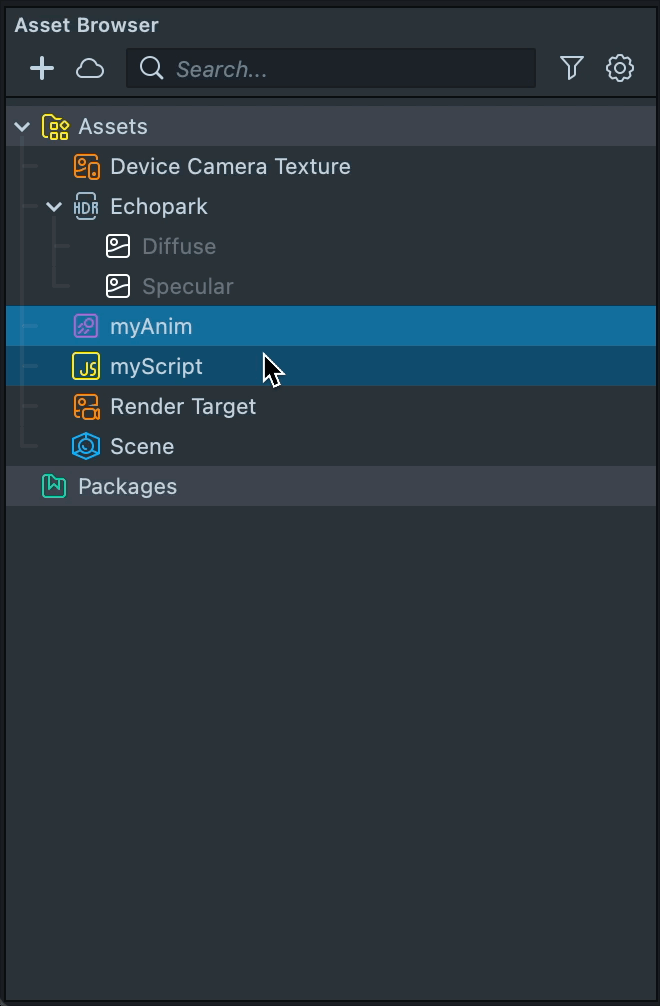
Task: Select the Packages row label
Action: (x=127, y=486)
